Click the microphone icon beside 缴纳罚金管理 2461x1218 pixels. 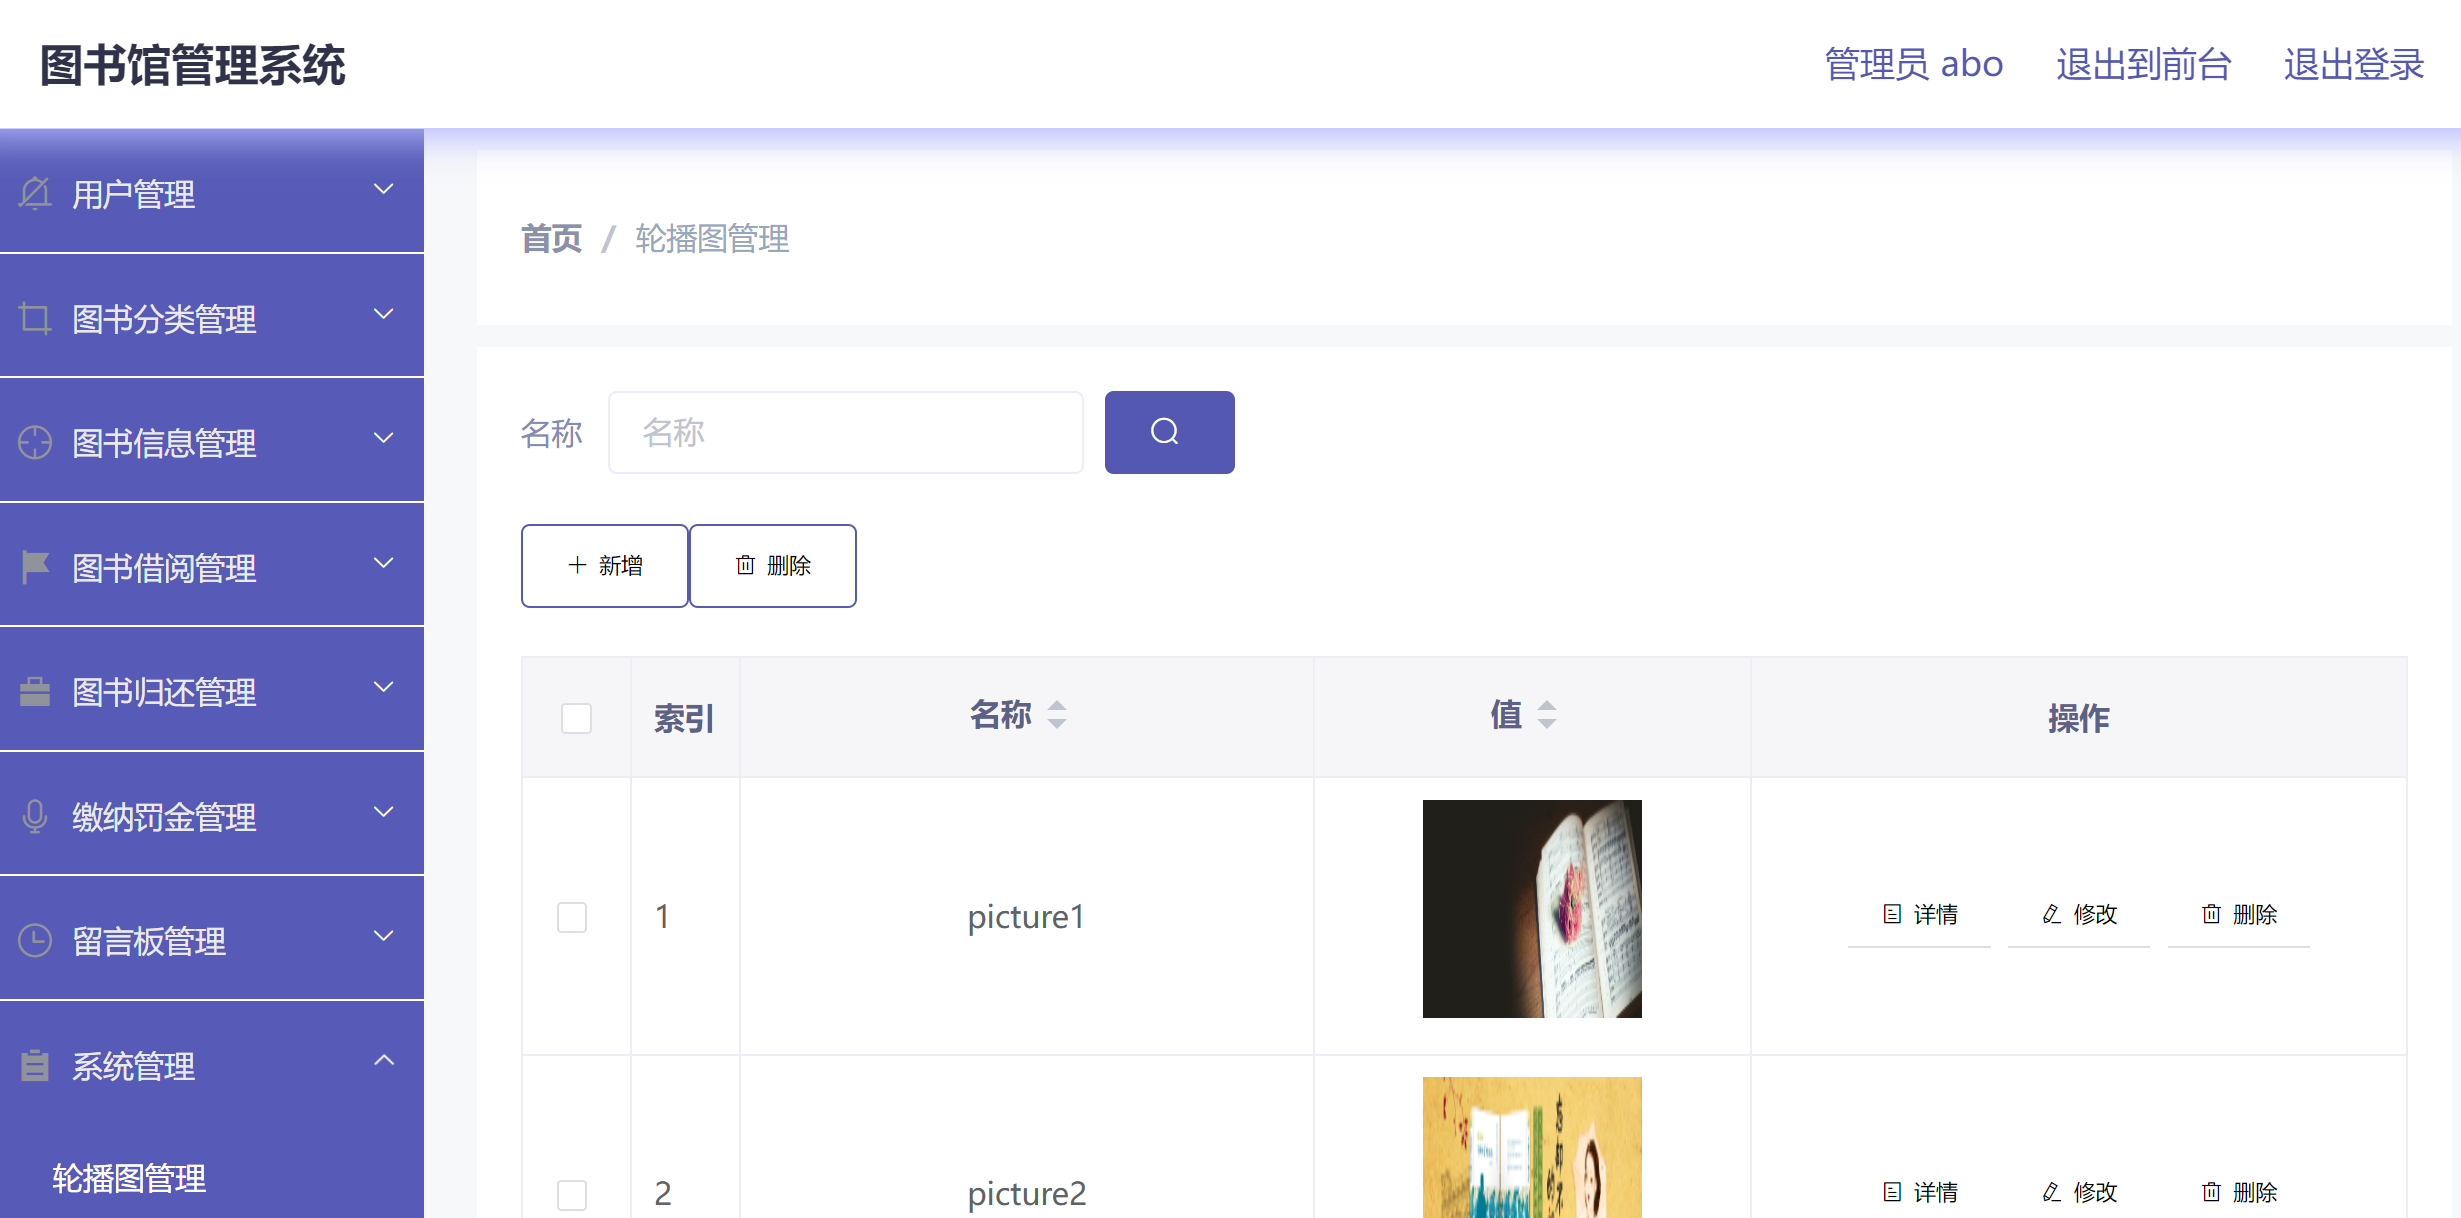pyautogui.click(x=35, y=816)
